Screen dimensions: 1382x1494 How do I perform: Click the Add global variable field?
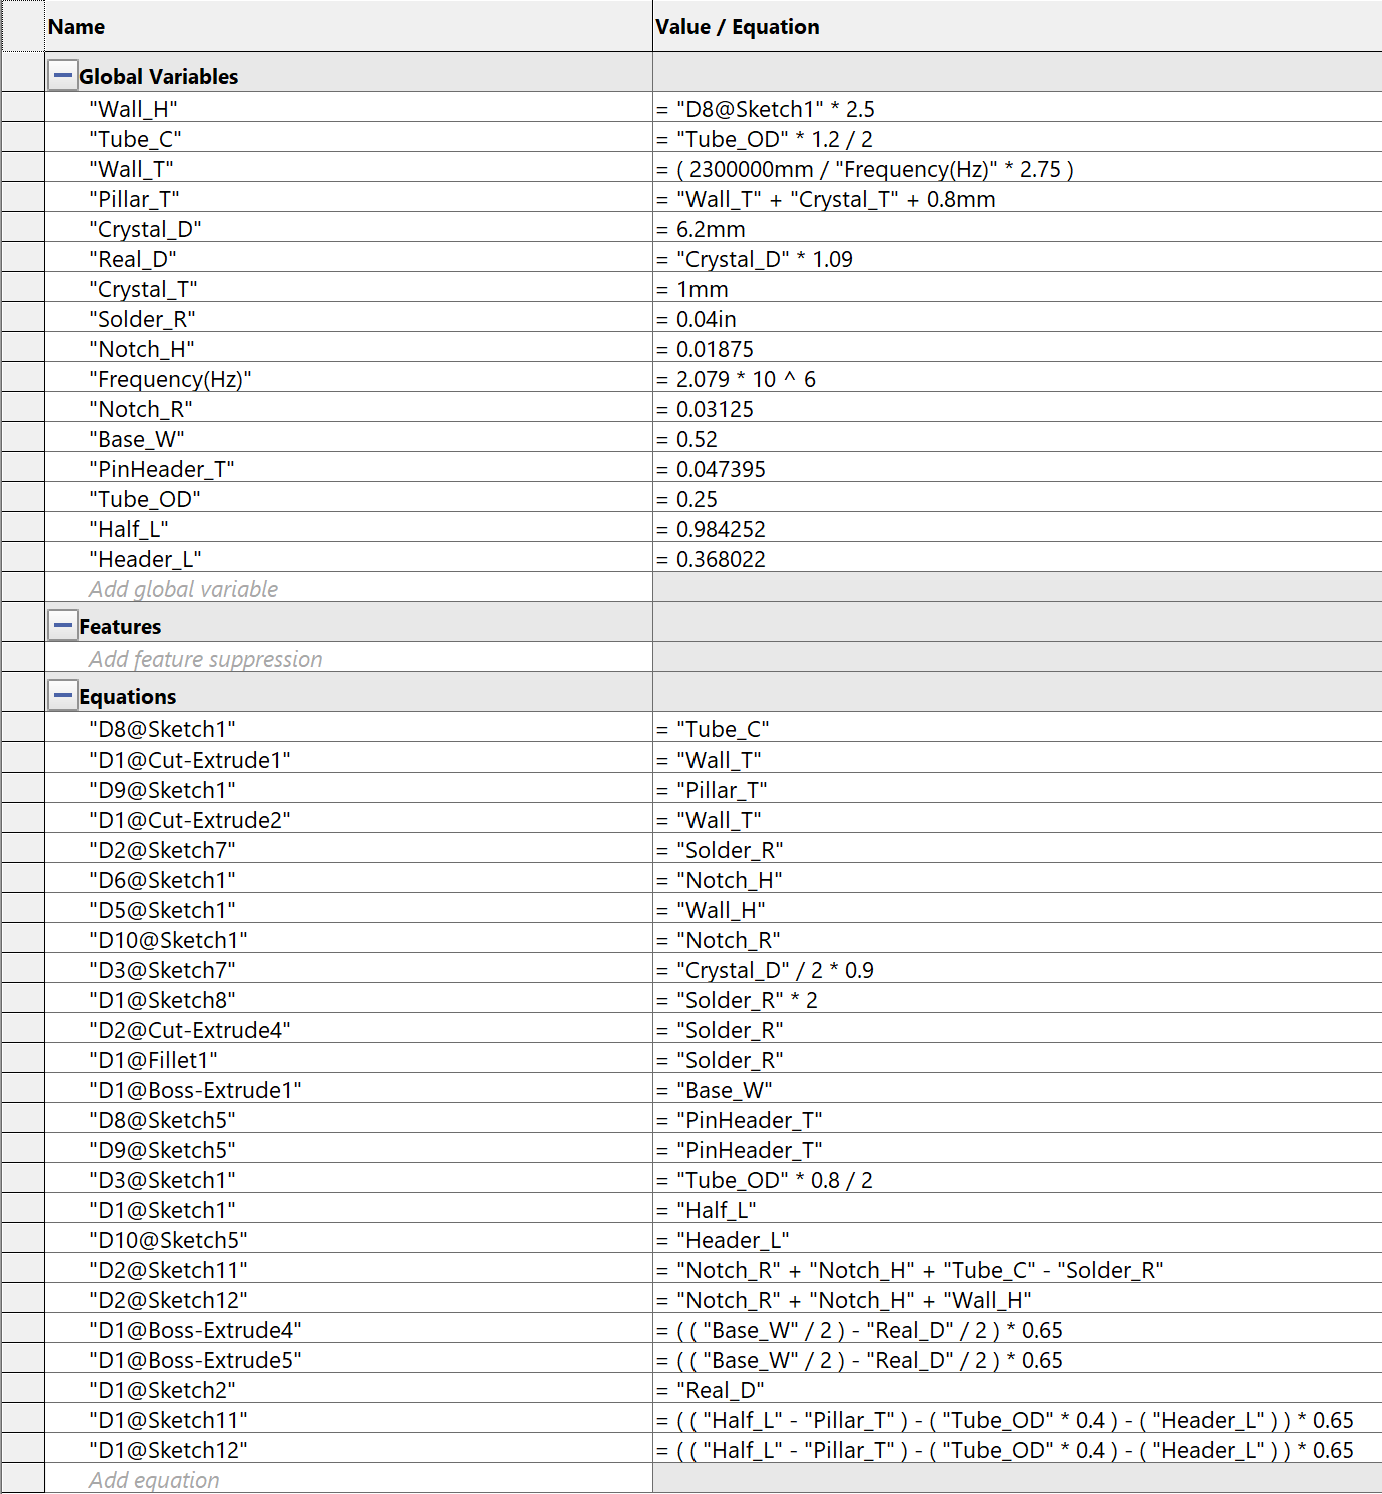pyautogui.click(x=348, y=589)
